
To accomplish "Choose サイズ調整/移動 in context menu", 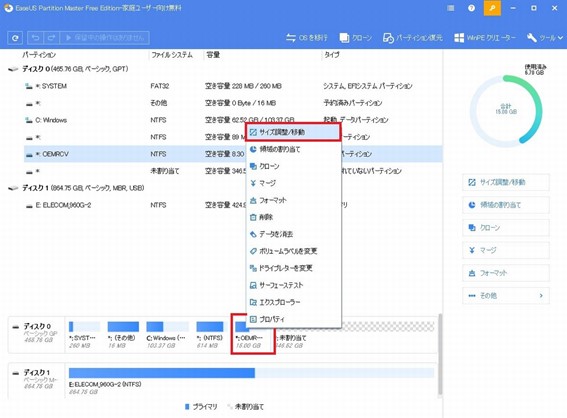I will [293, 132].
